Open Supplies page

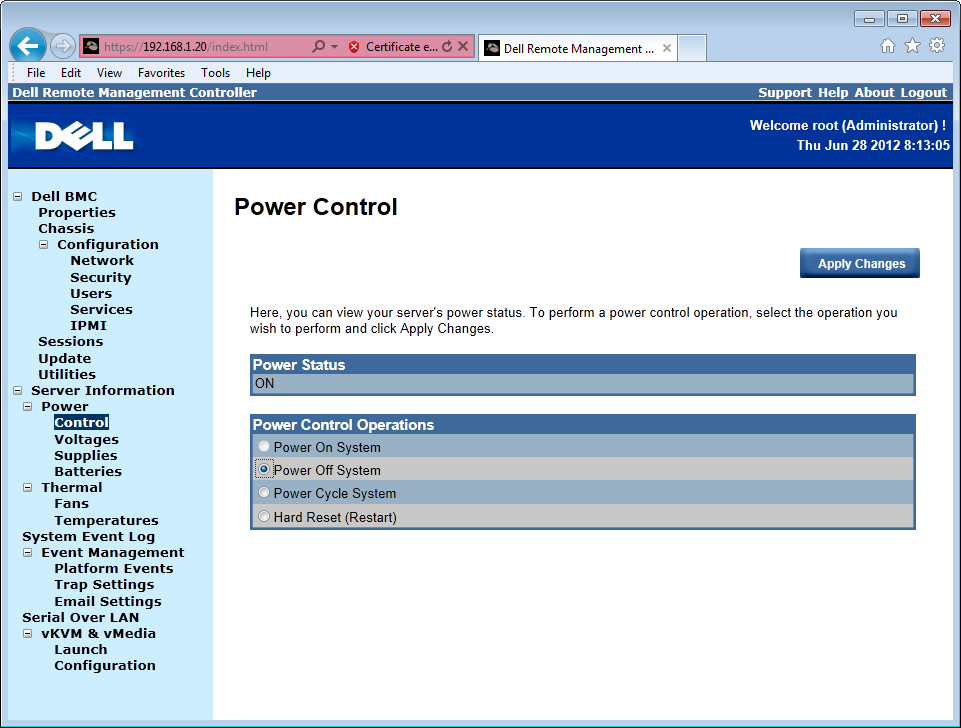(86, 455)
